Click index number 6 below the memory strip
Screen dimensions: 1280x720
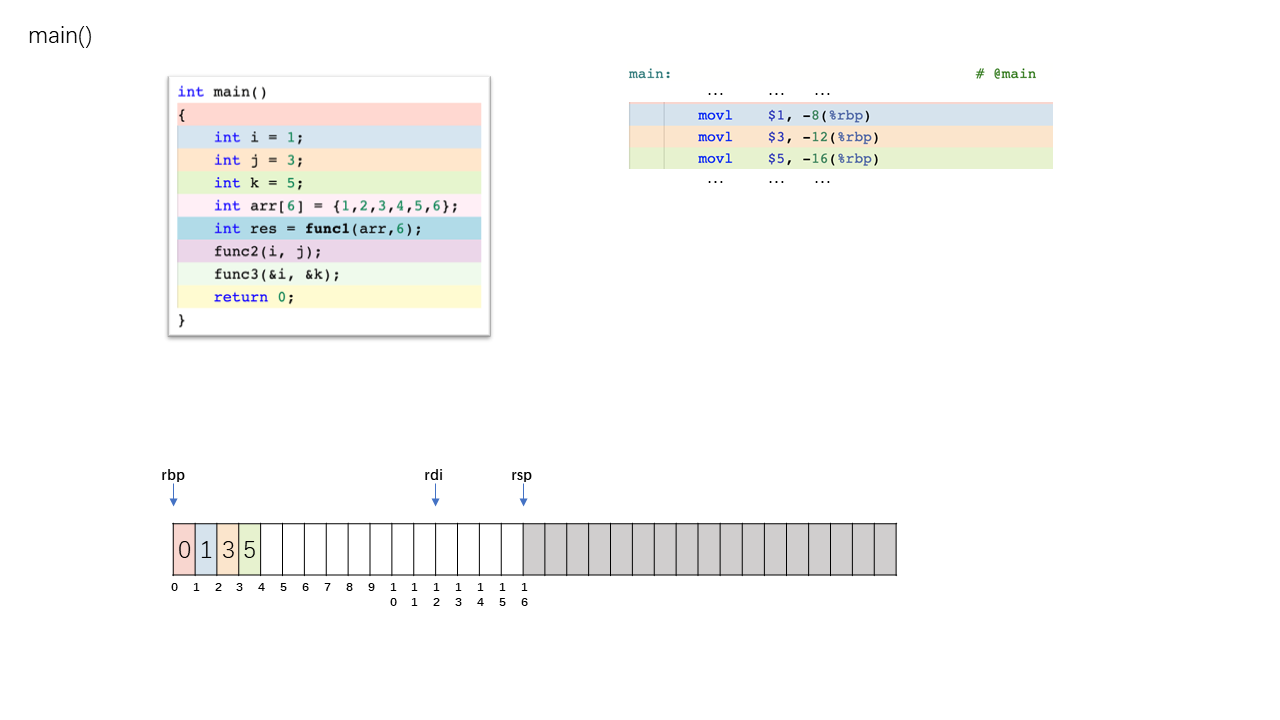(x=306, y=587)
